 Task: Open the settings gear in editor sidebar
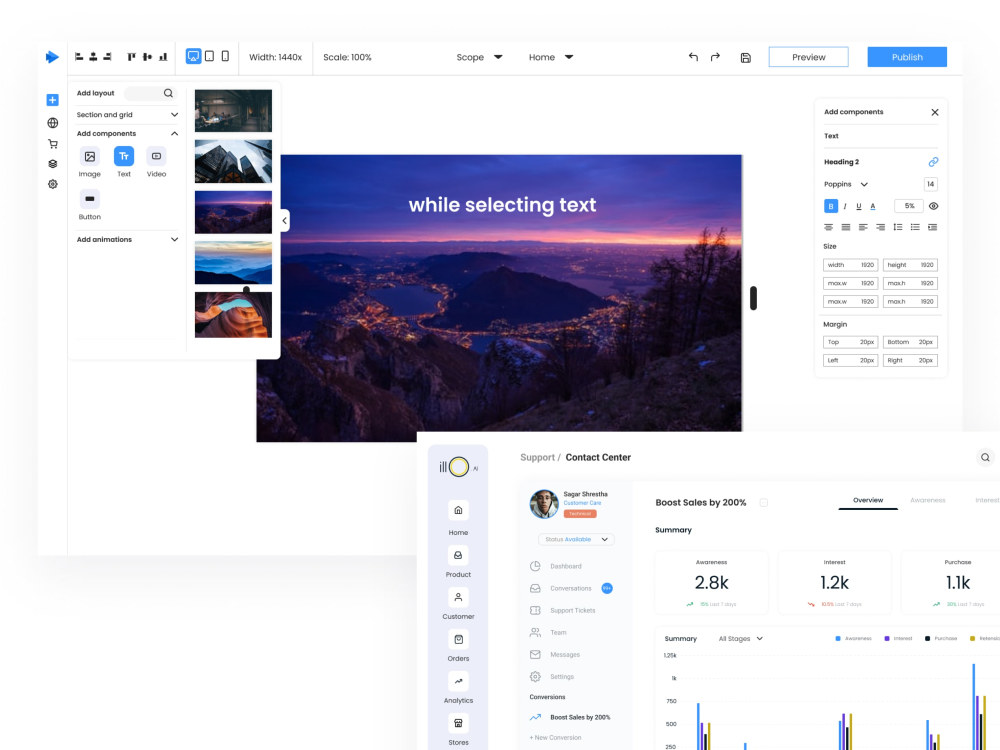coord(53,184)
